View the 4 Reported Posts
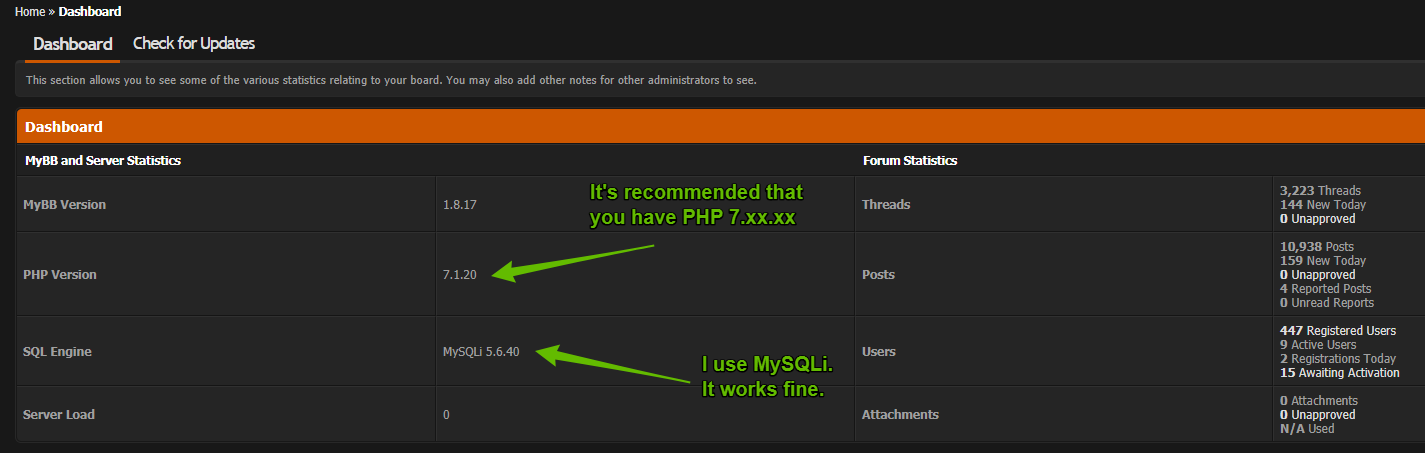The height and width of the screenshot is (453, 1425). [1326, 288]
